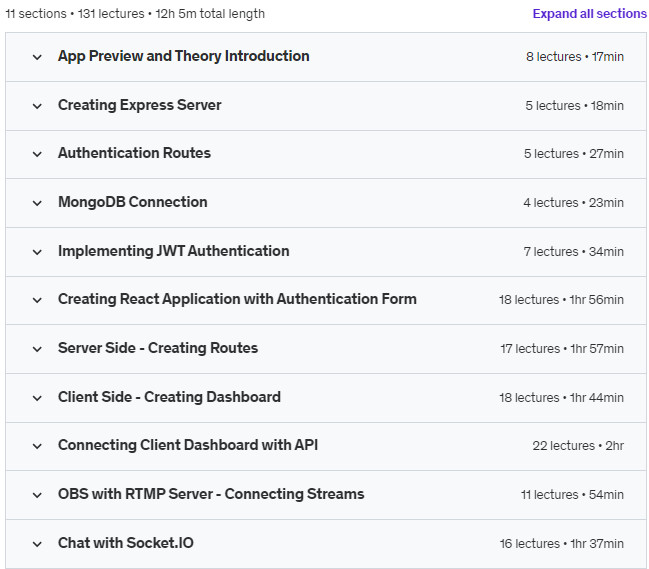Open Chat with Socket.IO section title

126,543
